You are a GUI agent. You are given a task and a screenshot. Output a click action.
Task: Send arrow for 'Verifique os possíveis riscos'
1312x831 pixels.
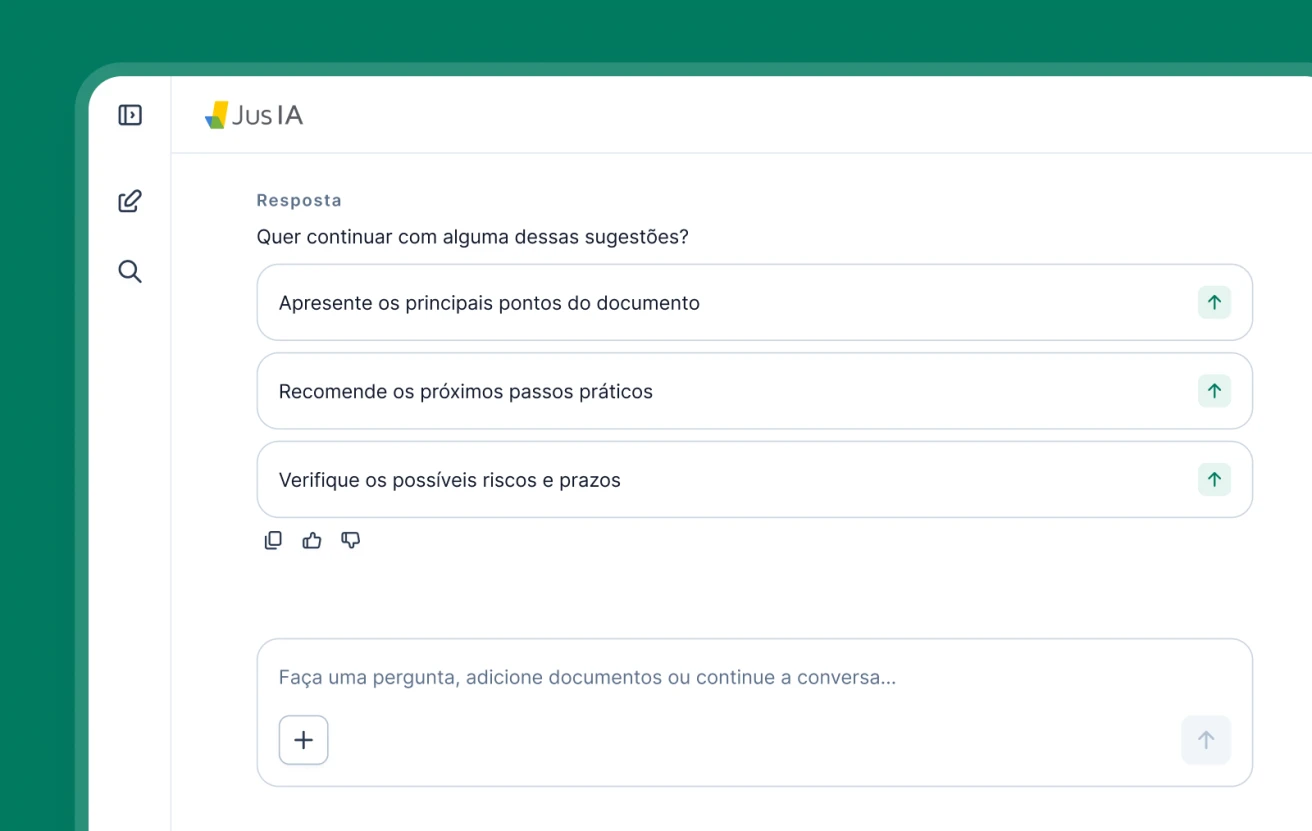(1214, 480)
